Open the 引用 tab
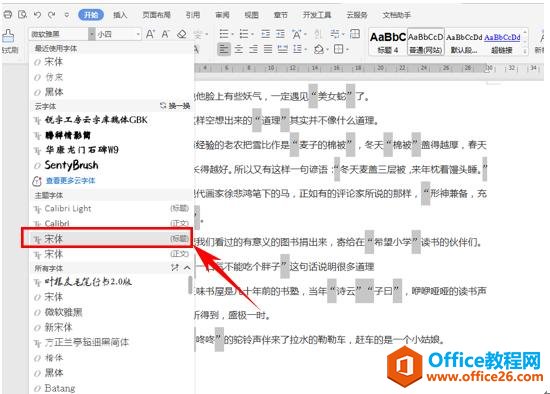The height and width of the screenshot is (394, 550). pos(193,15)
